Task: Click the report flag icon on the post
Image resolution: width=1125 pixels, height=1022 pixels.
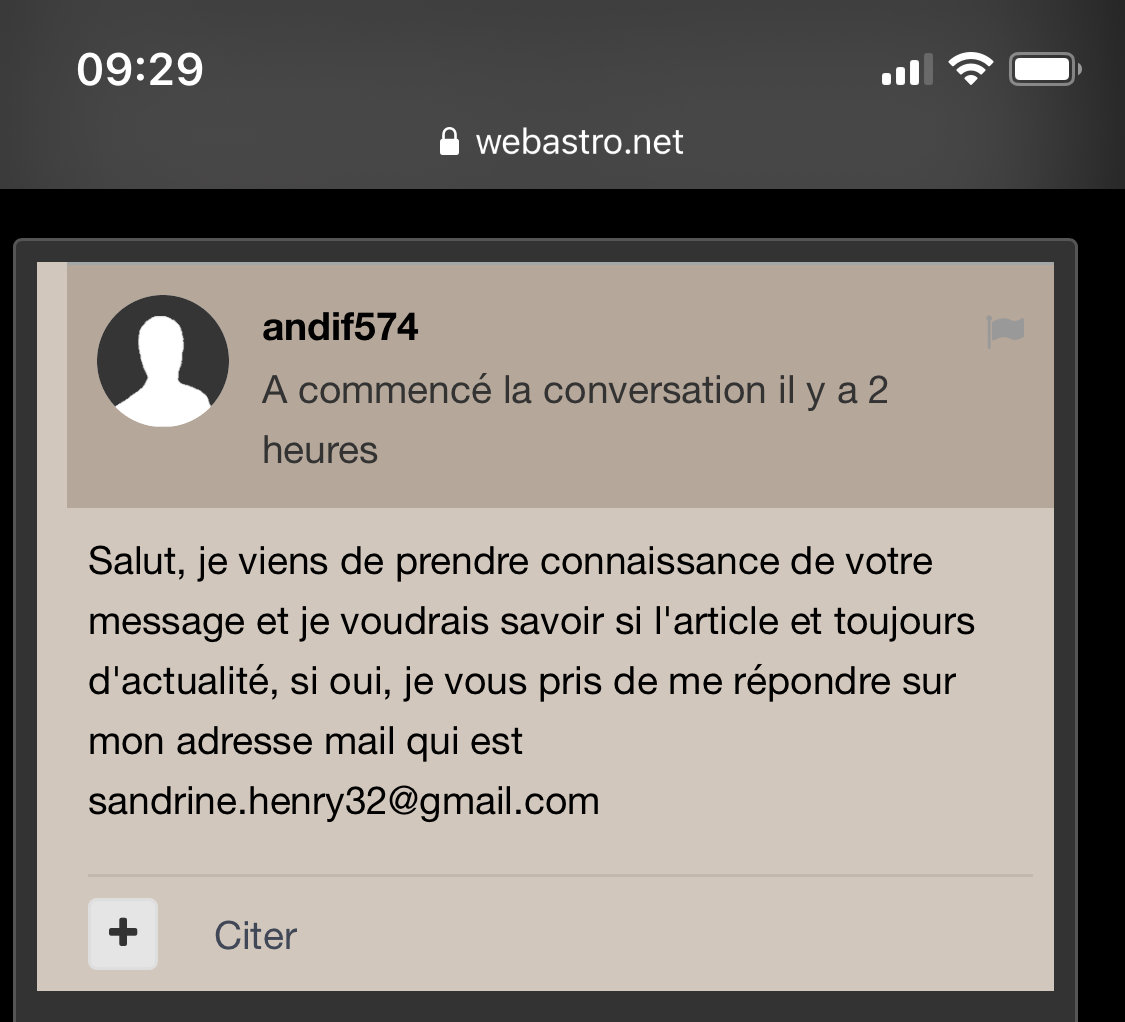Action: click(1005, 331)
